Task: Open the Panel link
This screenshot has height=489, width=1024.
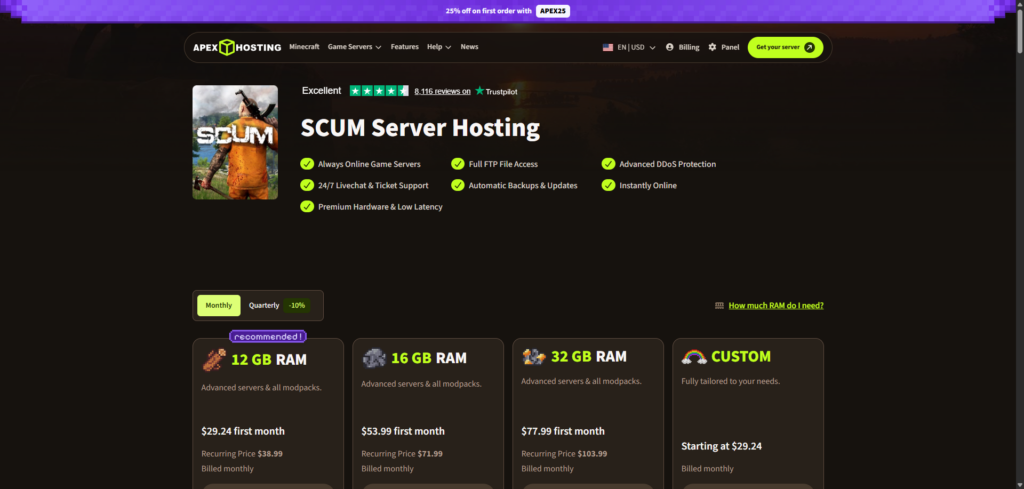Action: (724, 47)
